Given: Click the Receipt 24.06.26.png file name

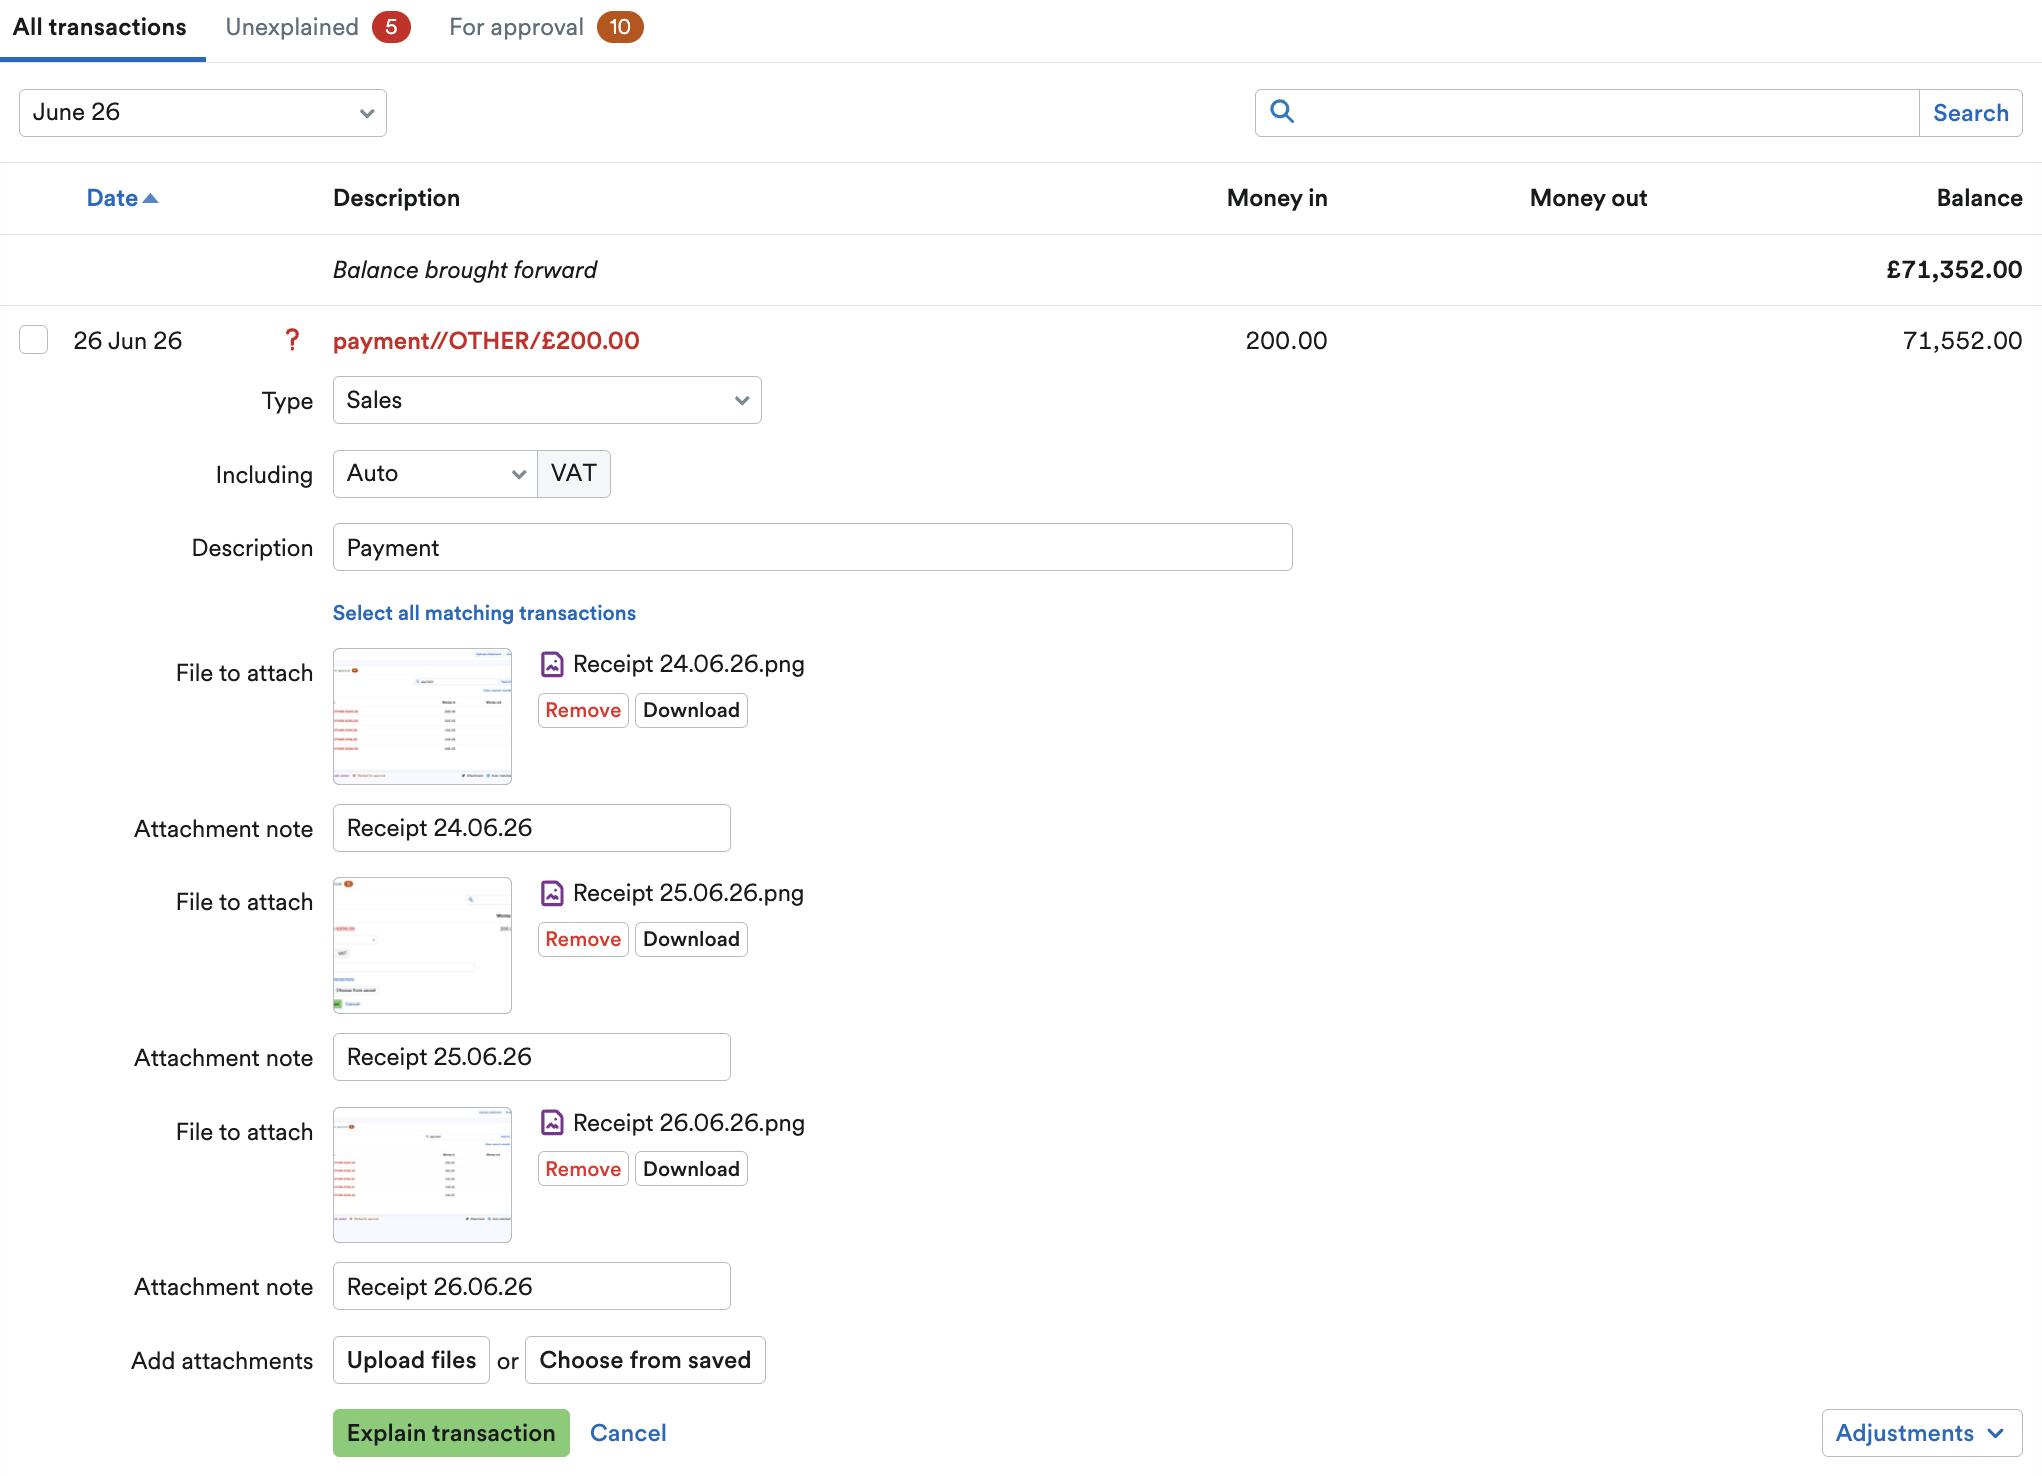Looking at the screenshot, I should 688,664.
